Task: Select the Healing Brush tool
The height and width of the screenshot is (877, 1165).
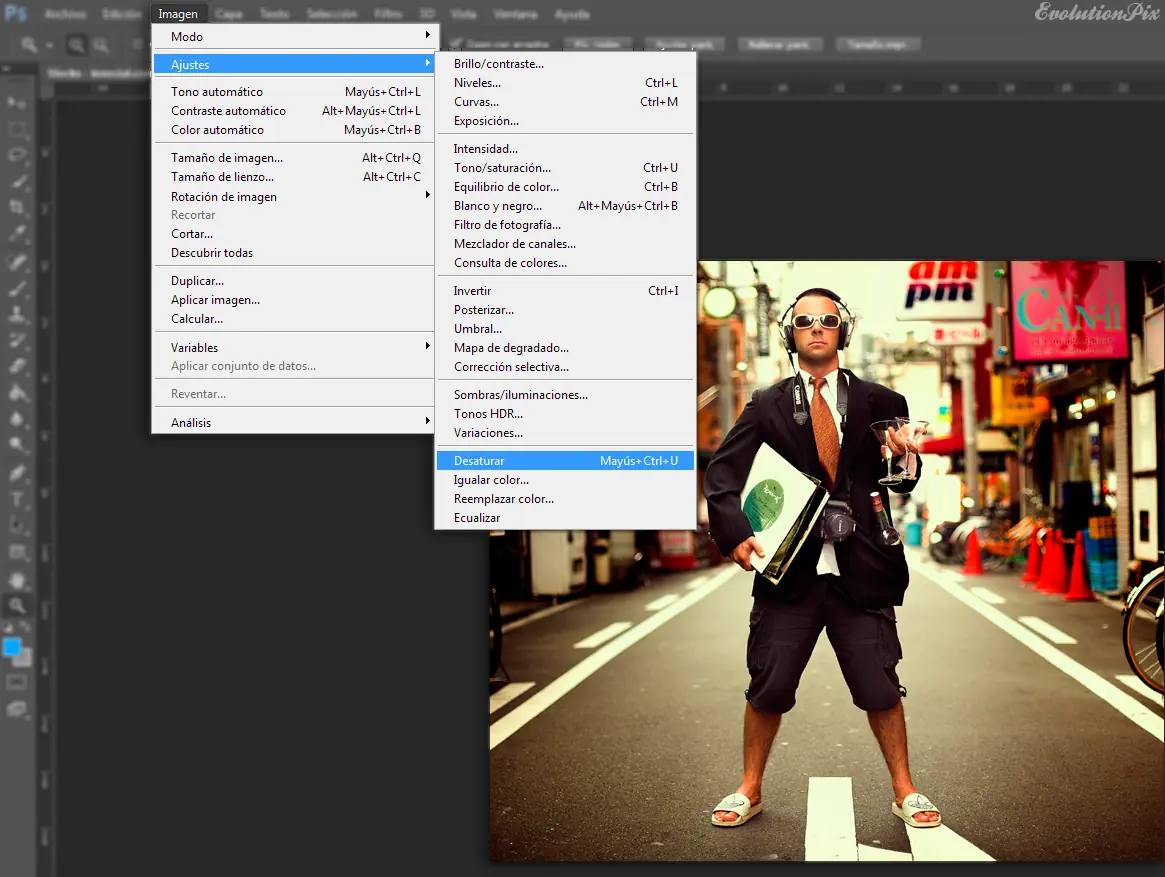Action: pyautogui.click(x=17, y=261)
